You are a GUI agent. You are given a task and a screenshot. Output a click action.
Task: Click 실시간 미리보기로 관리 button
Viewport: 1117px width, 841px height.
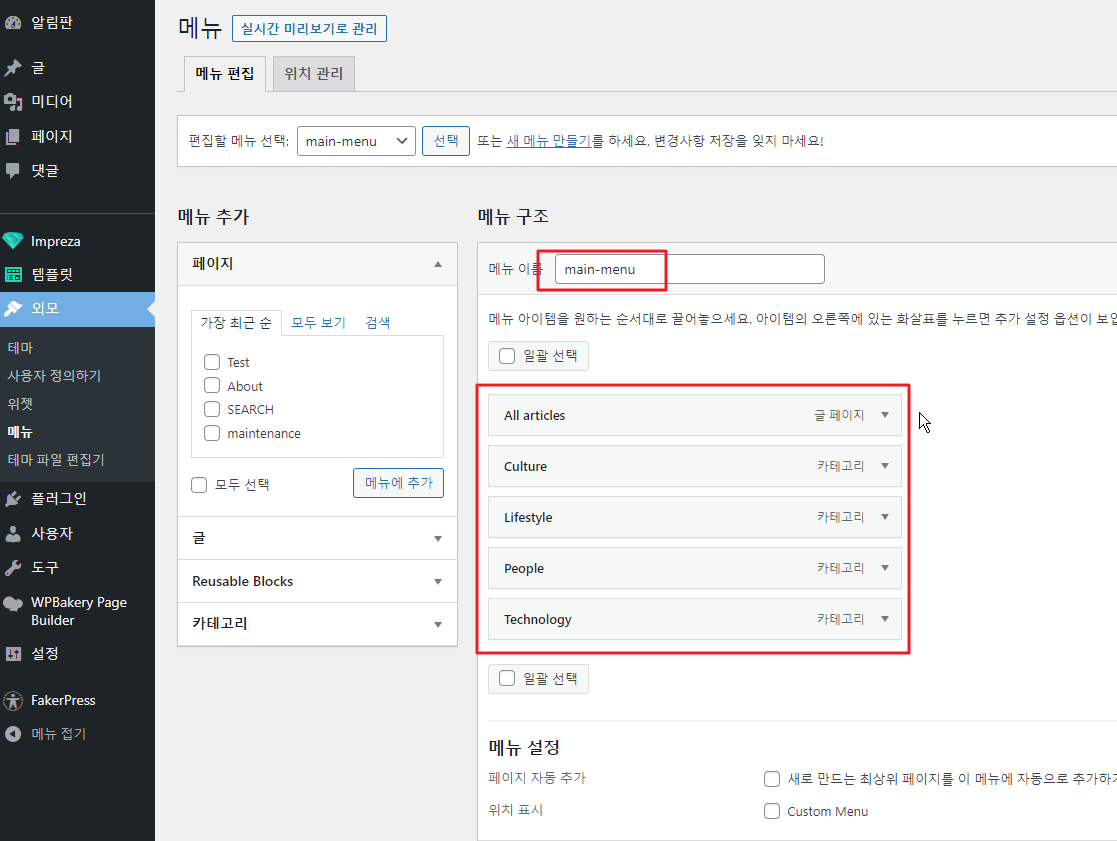309,28
